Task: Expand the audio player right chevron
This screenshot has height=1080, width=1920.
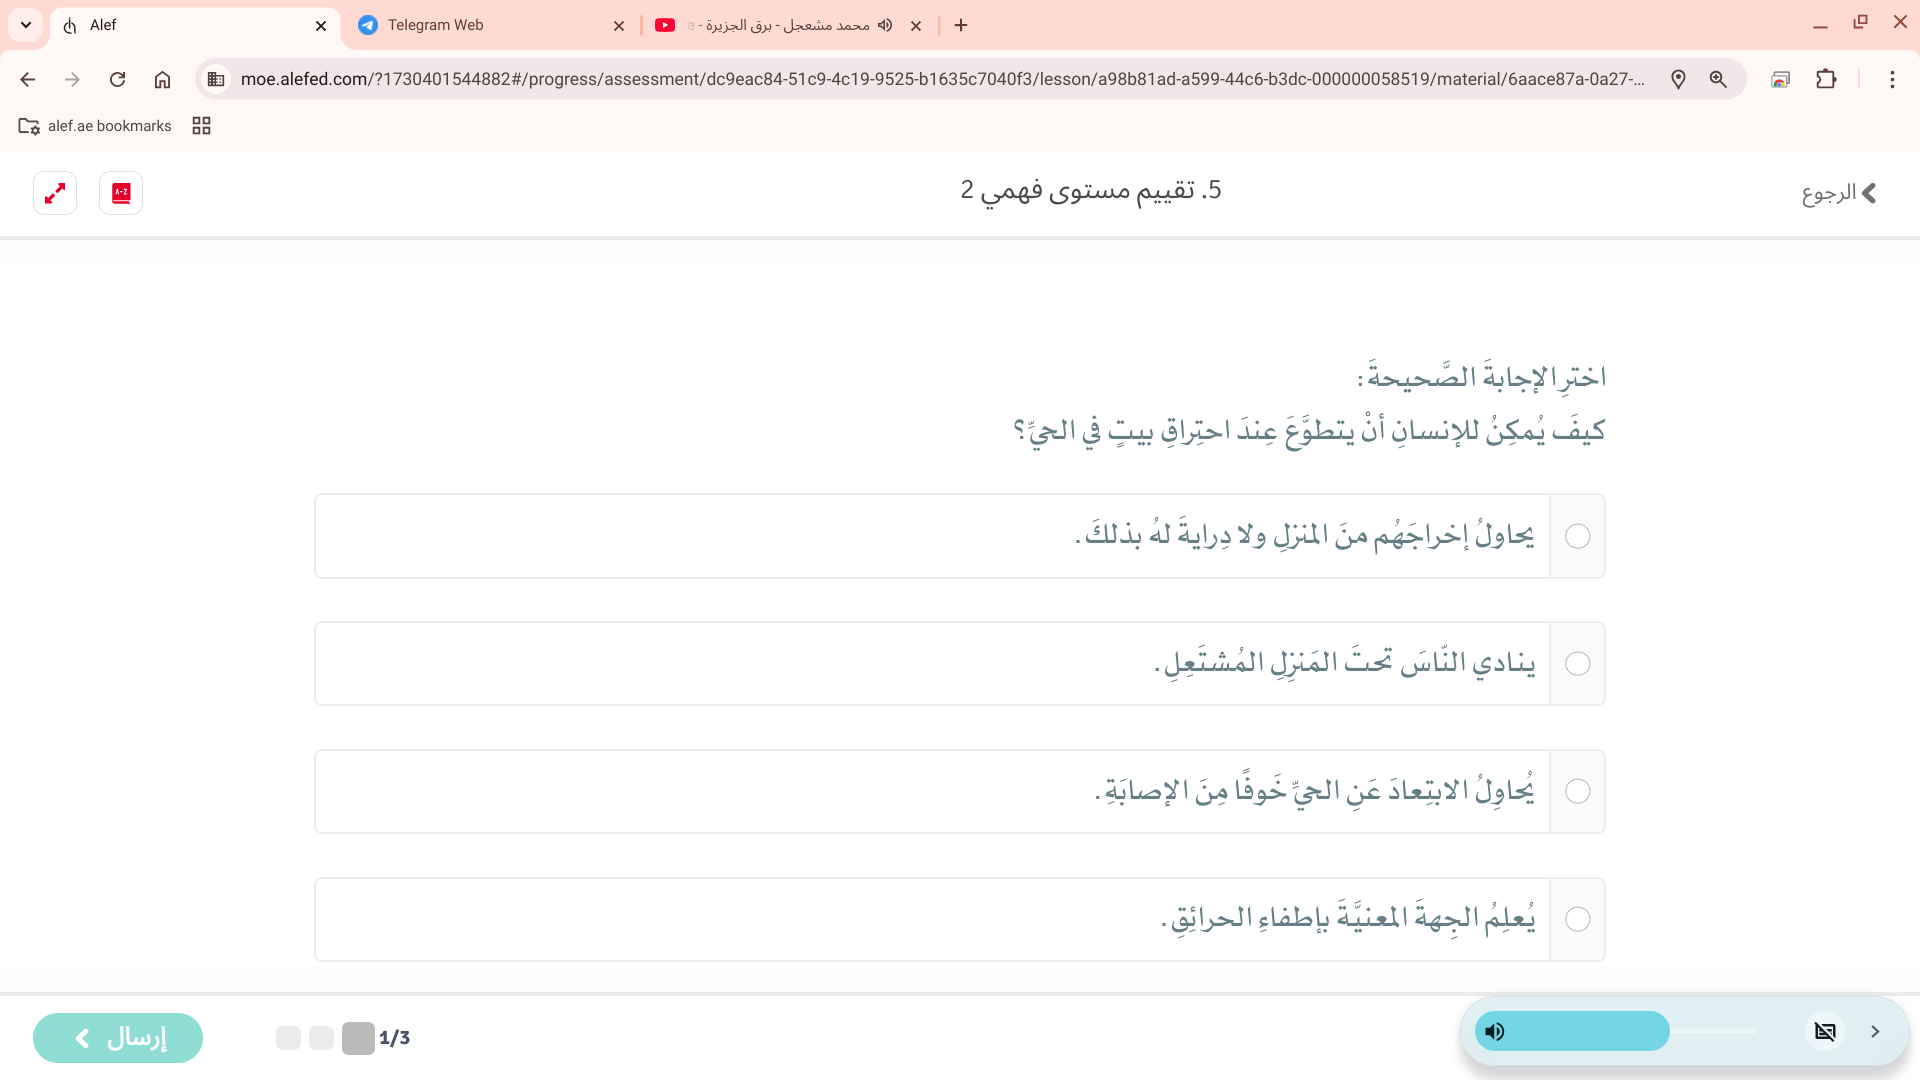Action: [x=1875, y=1032]
